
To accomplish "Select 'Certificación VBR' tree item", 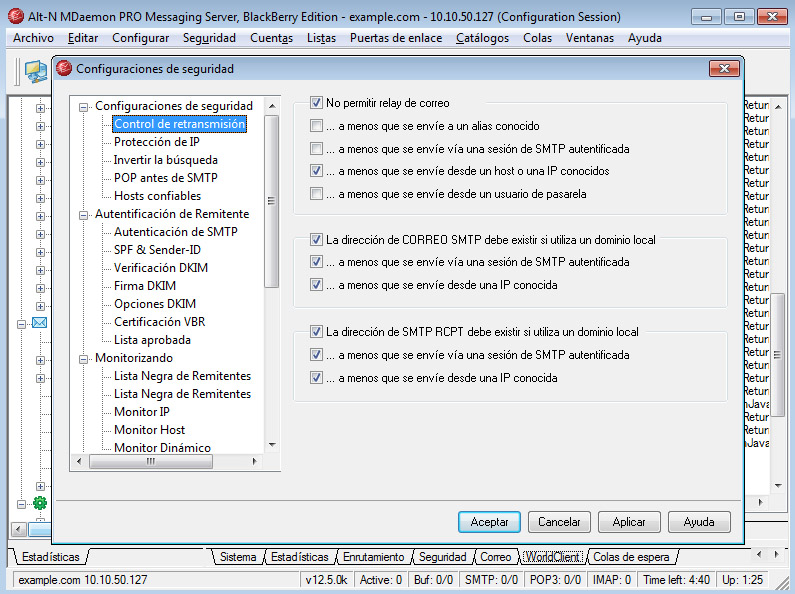I will [159, 322].
